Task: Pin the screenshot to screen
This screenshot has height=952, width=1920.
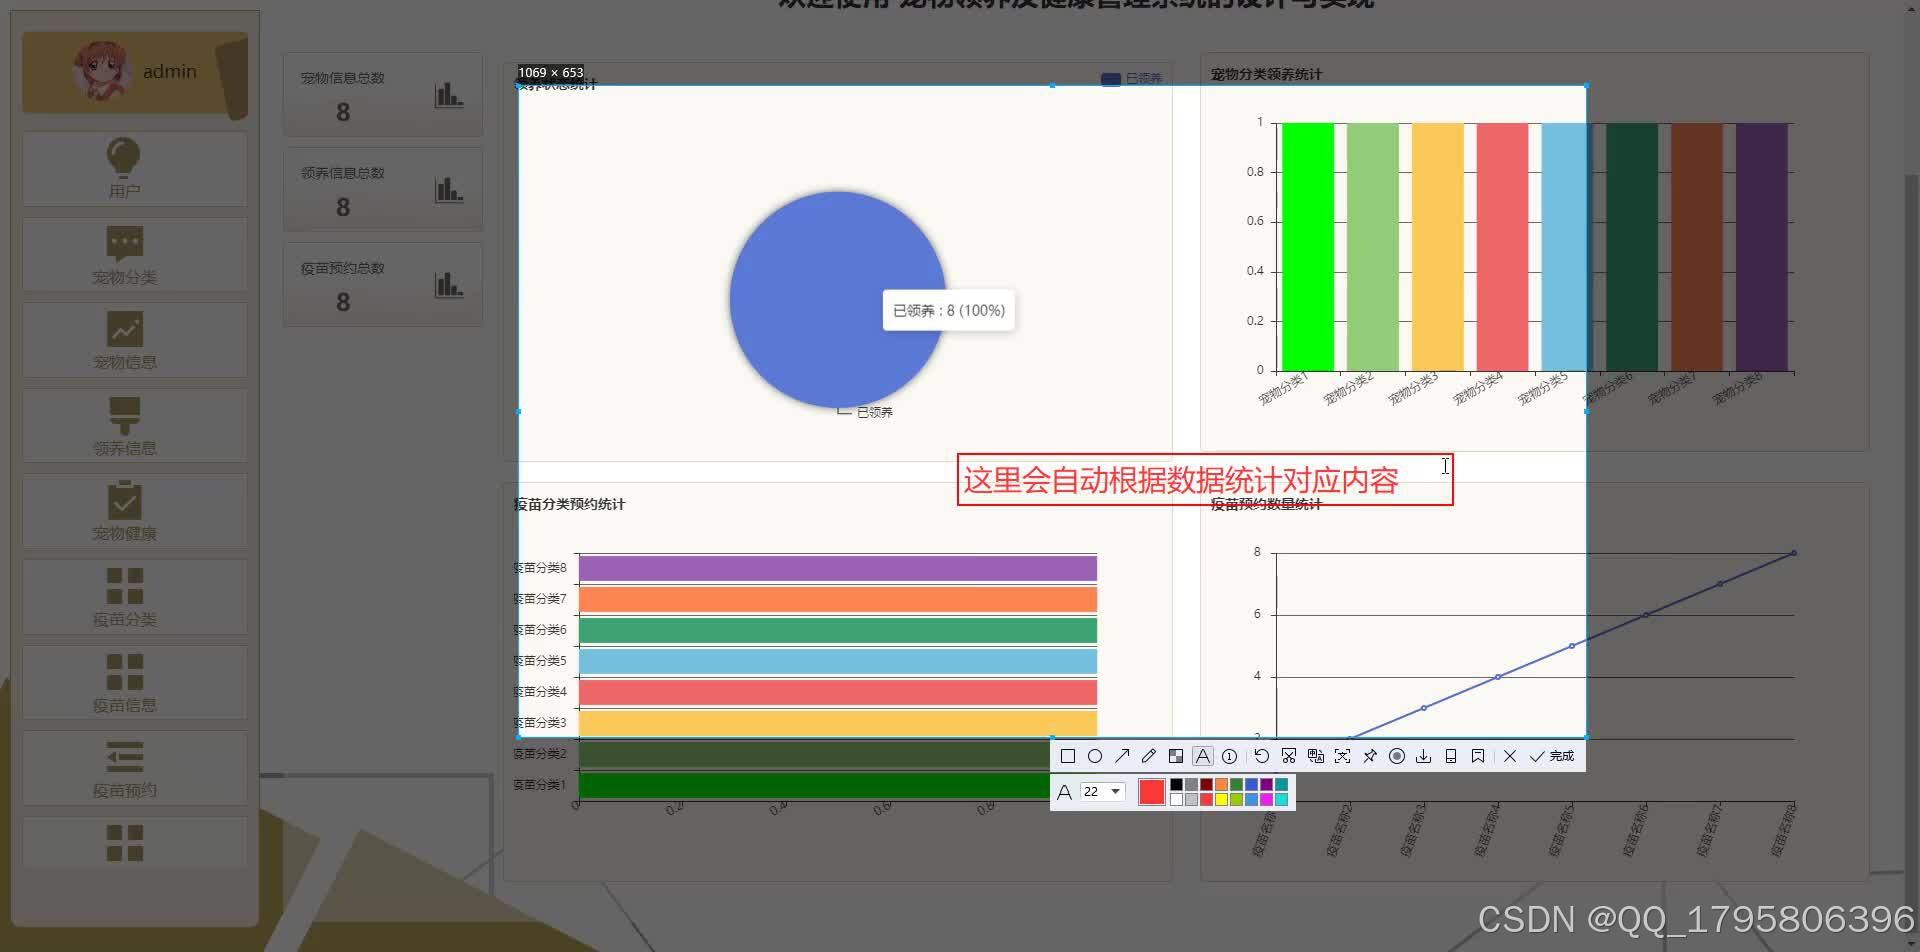Action: tap(1370, 756)
